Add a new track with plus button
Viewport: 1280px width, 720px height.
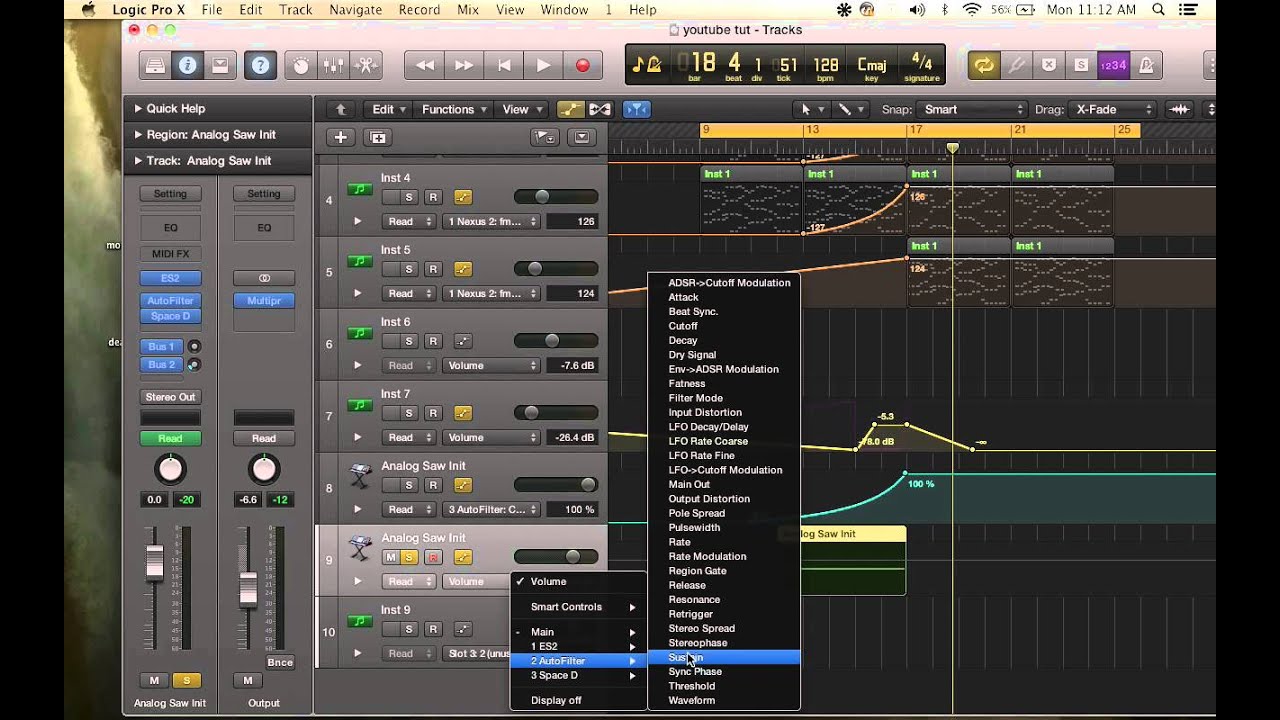click(x=341, y=138)
